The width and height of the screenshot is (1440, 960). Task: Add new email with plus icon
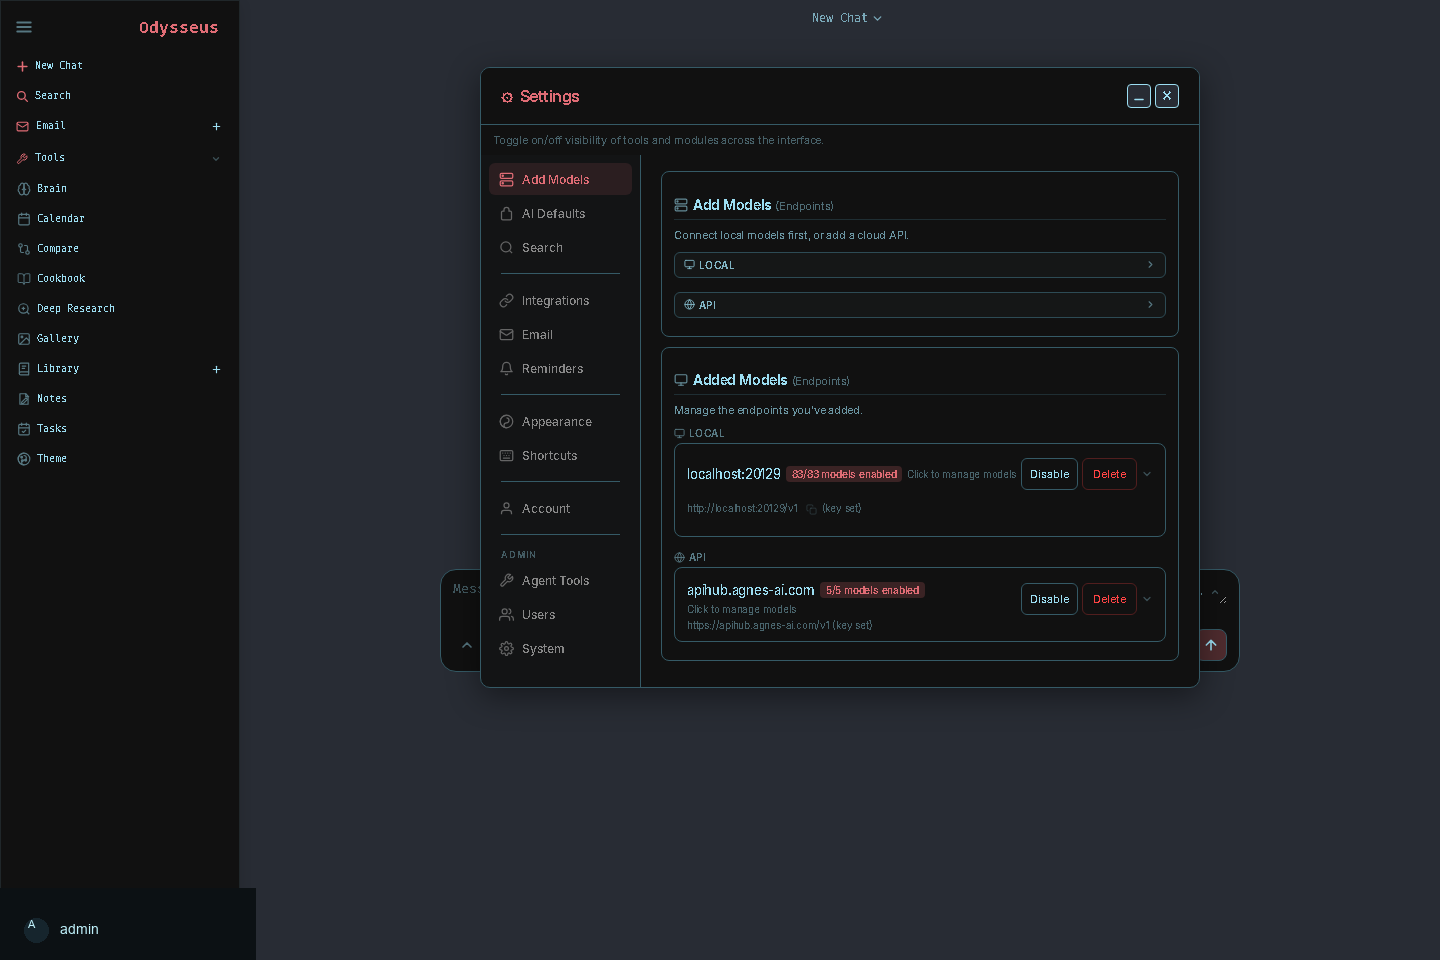click(216, 127)
